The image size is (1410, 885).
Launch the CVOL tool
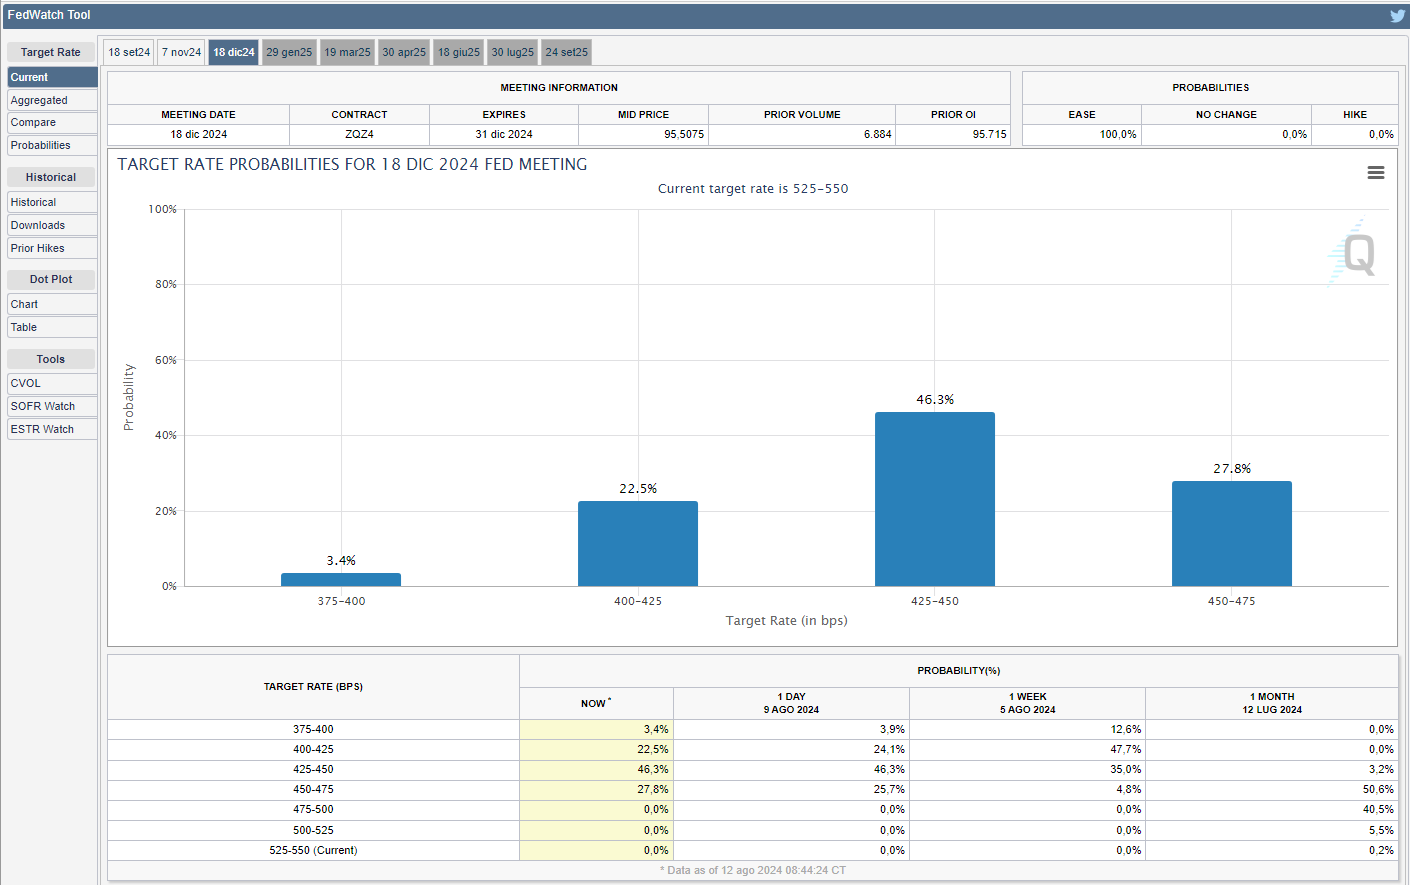[52, 383]
